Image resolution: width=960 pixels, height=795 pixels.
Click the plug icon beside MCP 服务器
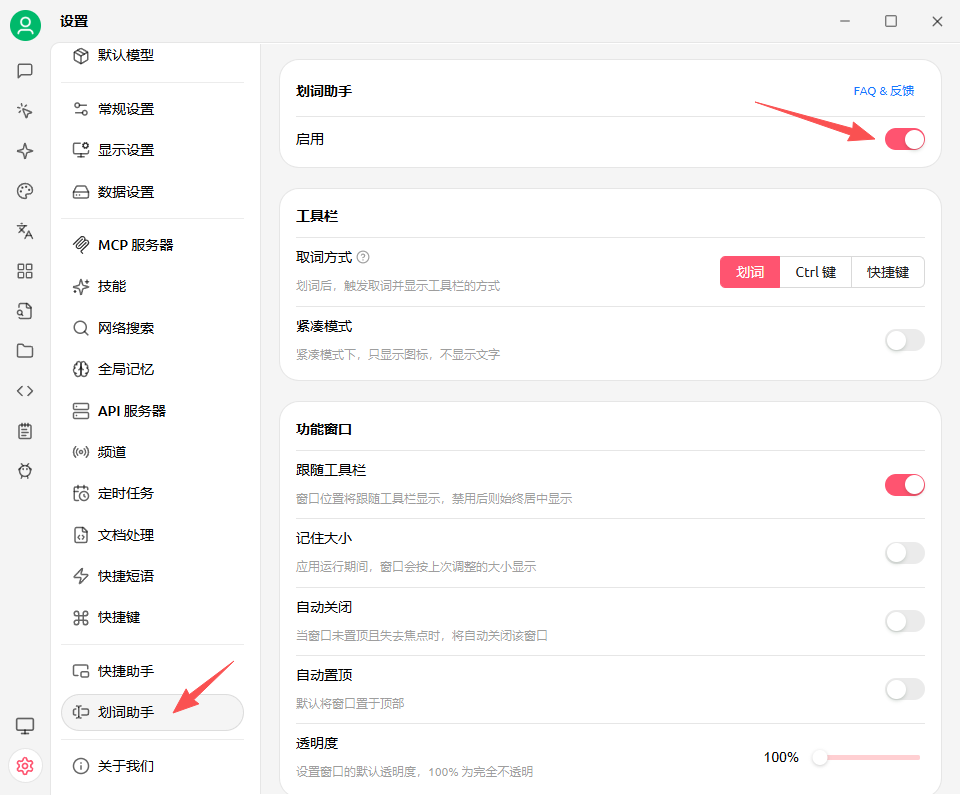81,245
